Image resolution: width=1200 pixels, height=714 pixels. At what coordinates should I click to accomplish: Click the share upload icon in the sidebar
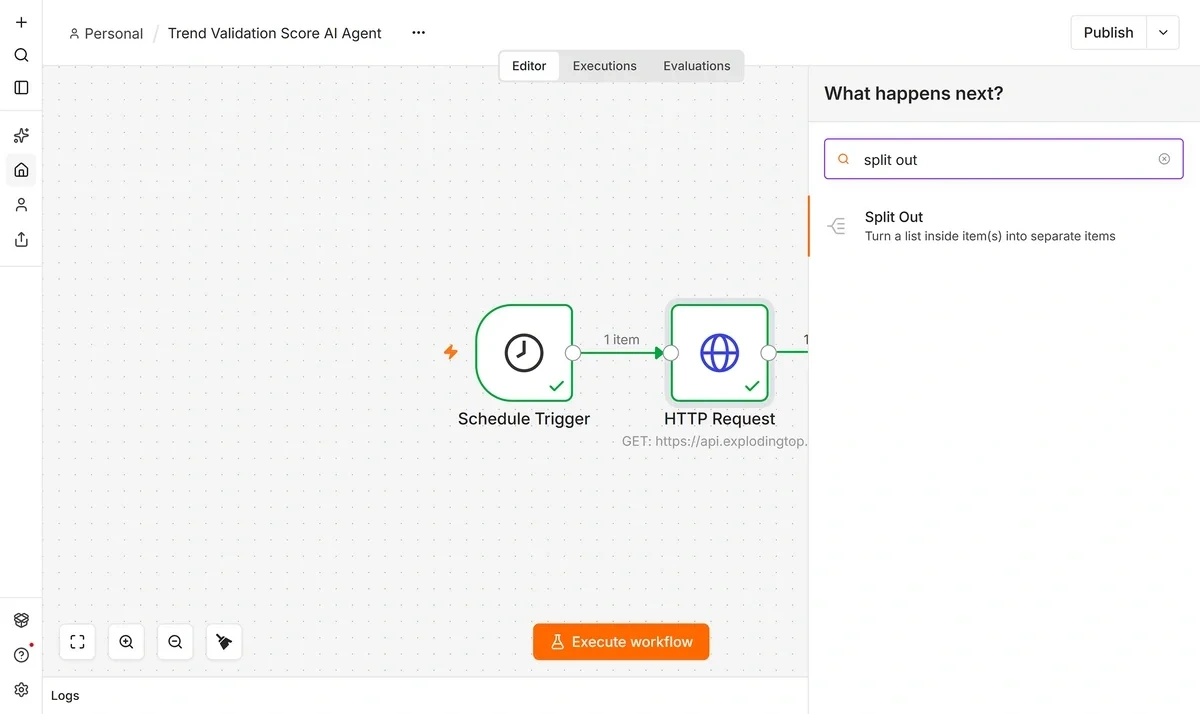(x=21, y=240)
